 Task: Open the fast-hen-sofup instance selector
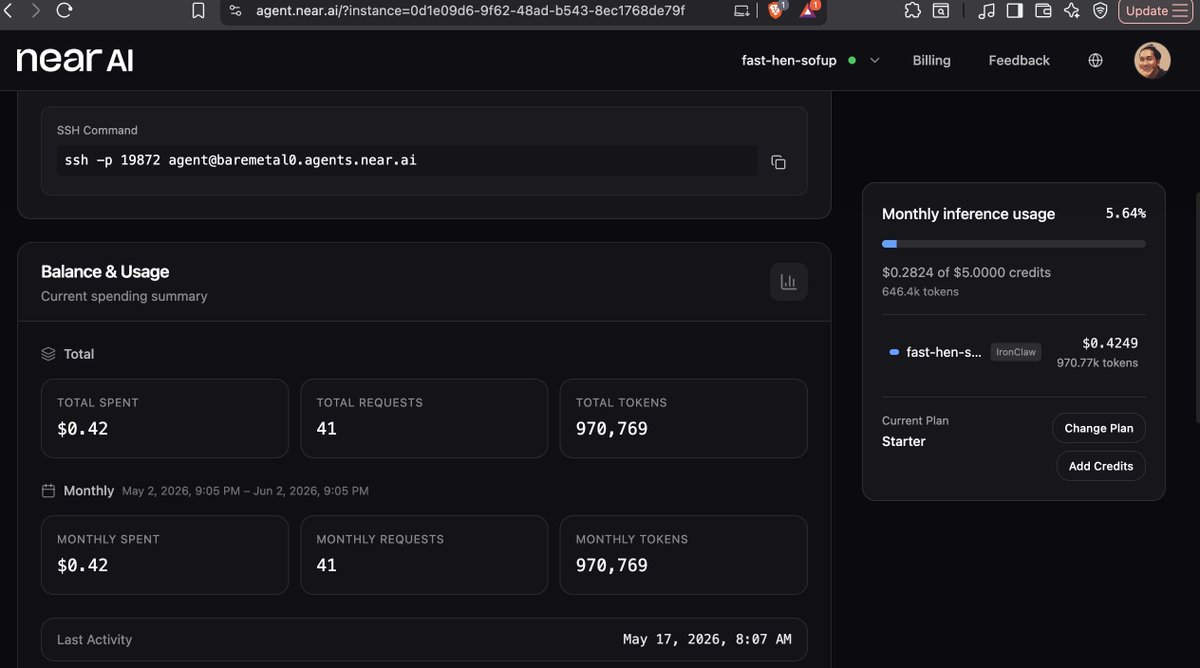click(x=810, y=60)
